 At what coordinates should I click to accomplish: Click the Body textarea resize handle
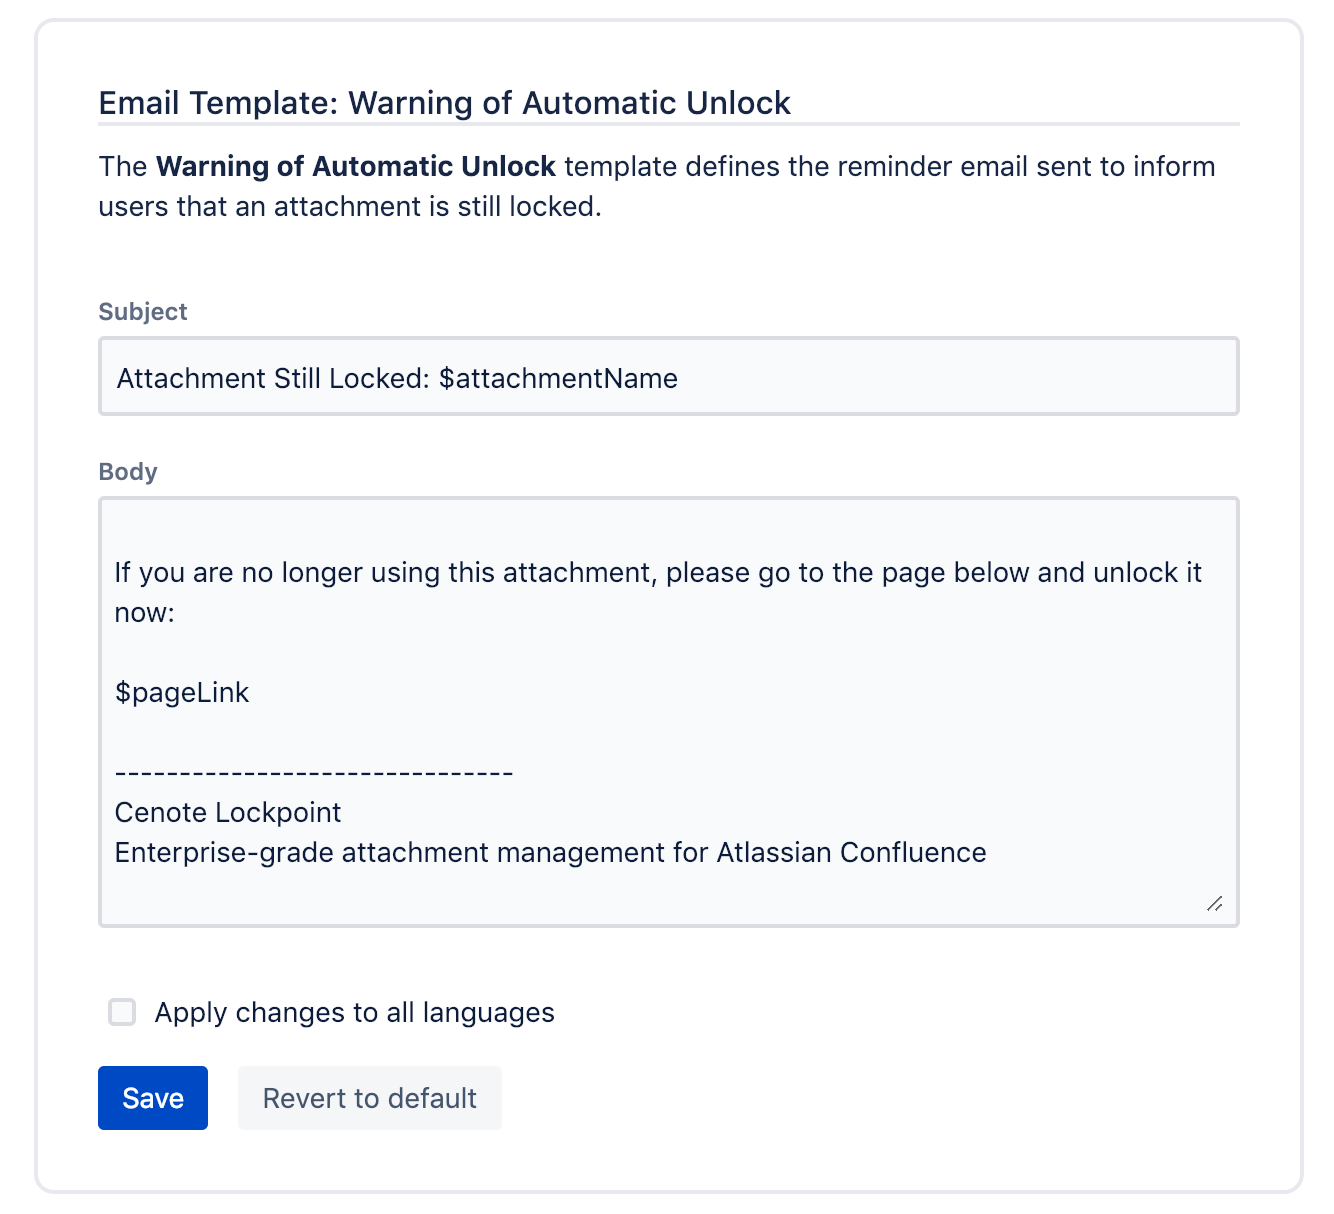[x=1214, y=904]
